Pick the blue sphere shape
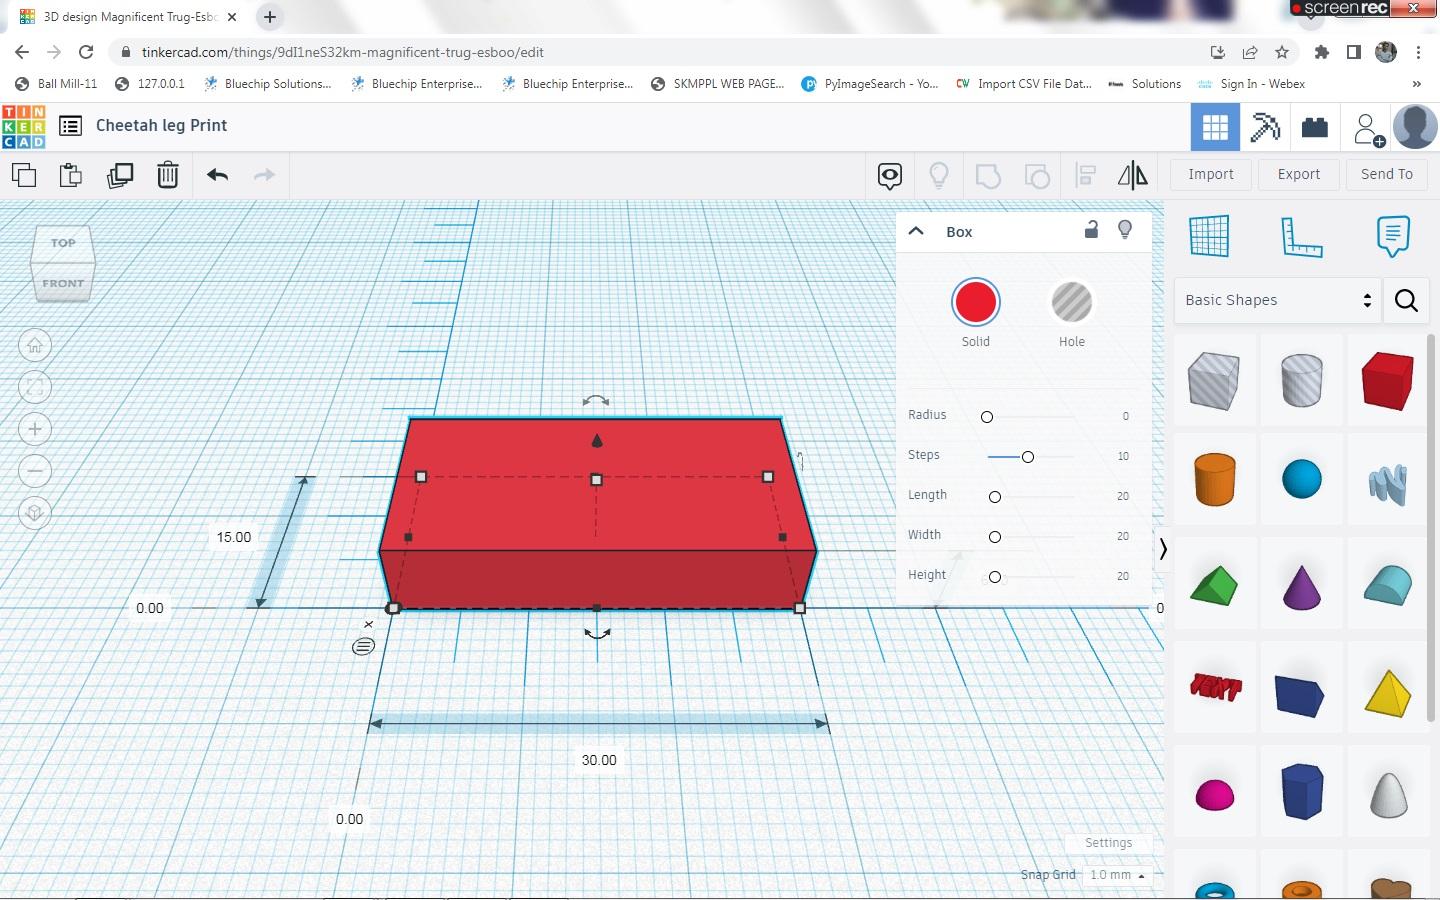Viewport: 1440px width, 900px height. point(1302,479)
